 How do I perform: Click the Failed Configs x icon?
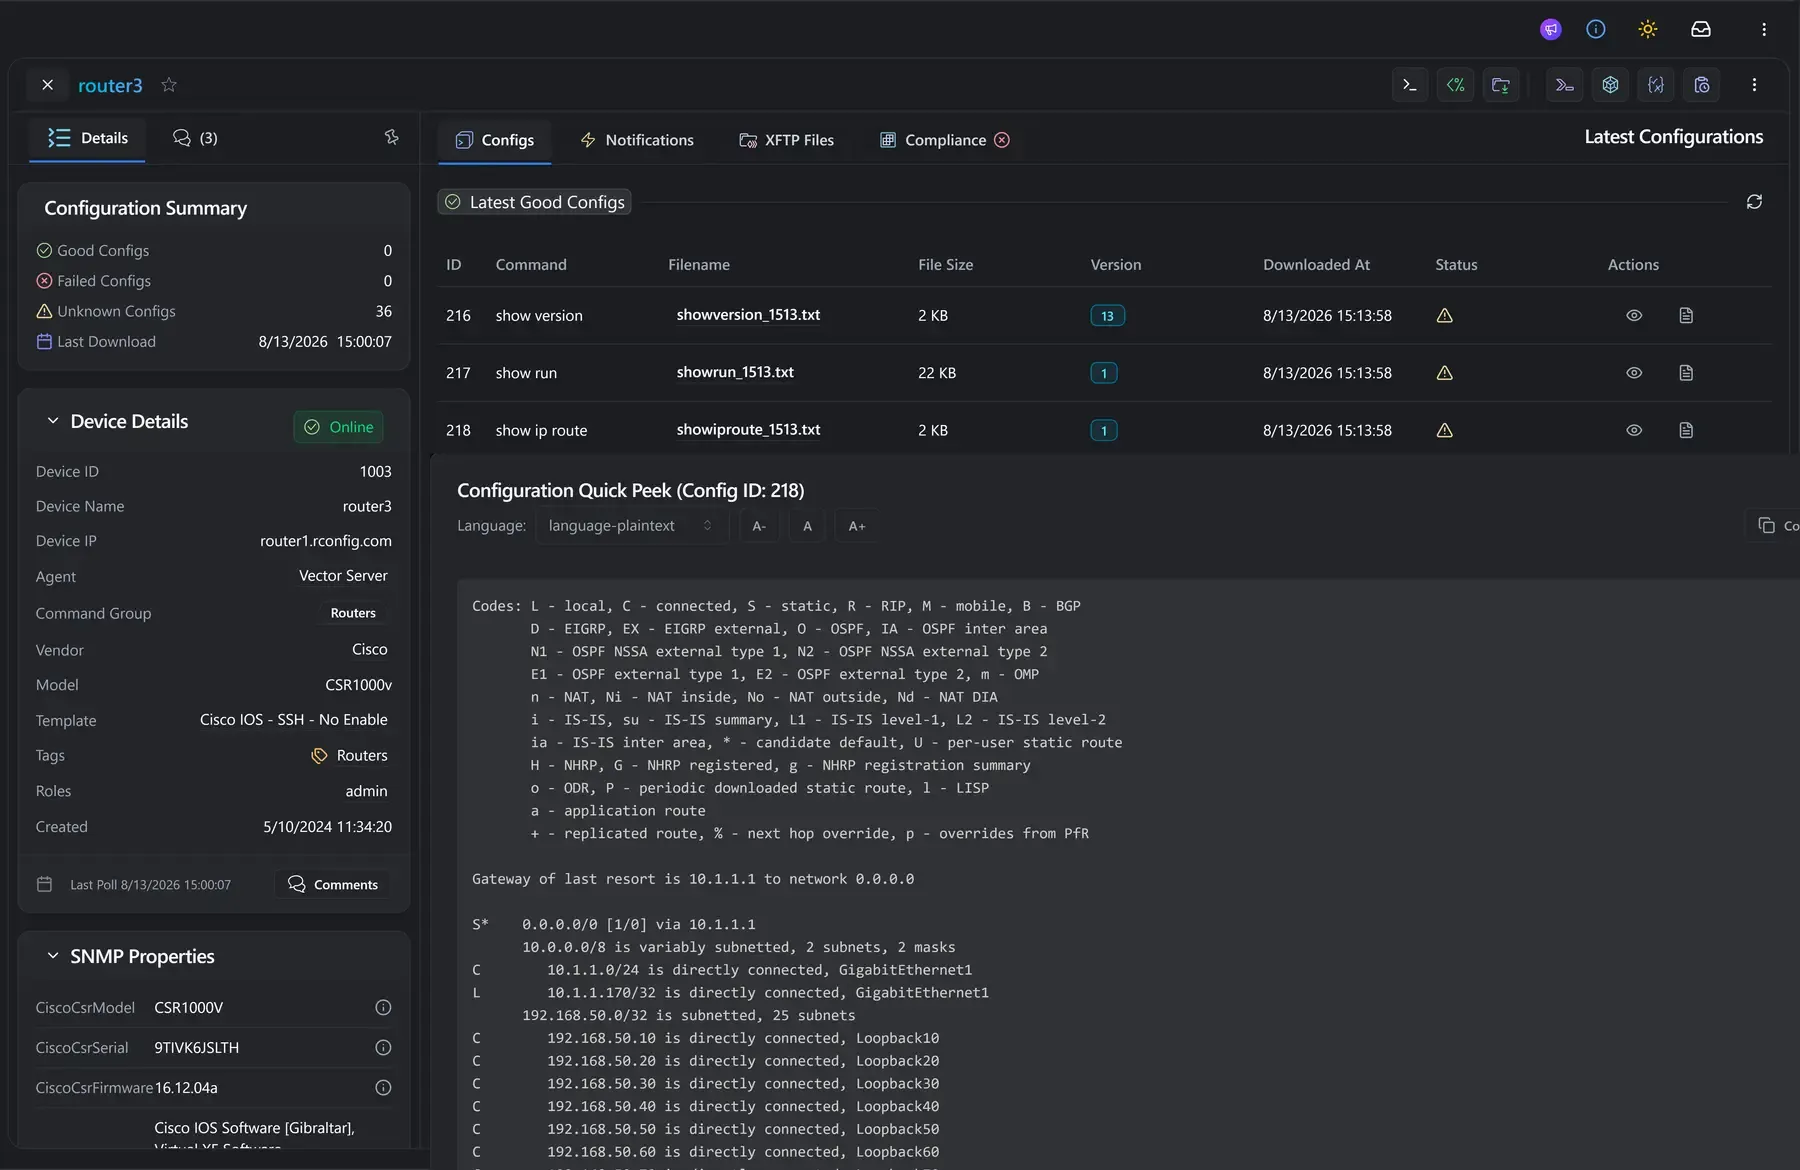pos(44,281)
